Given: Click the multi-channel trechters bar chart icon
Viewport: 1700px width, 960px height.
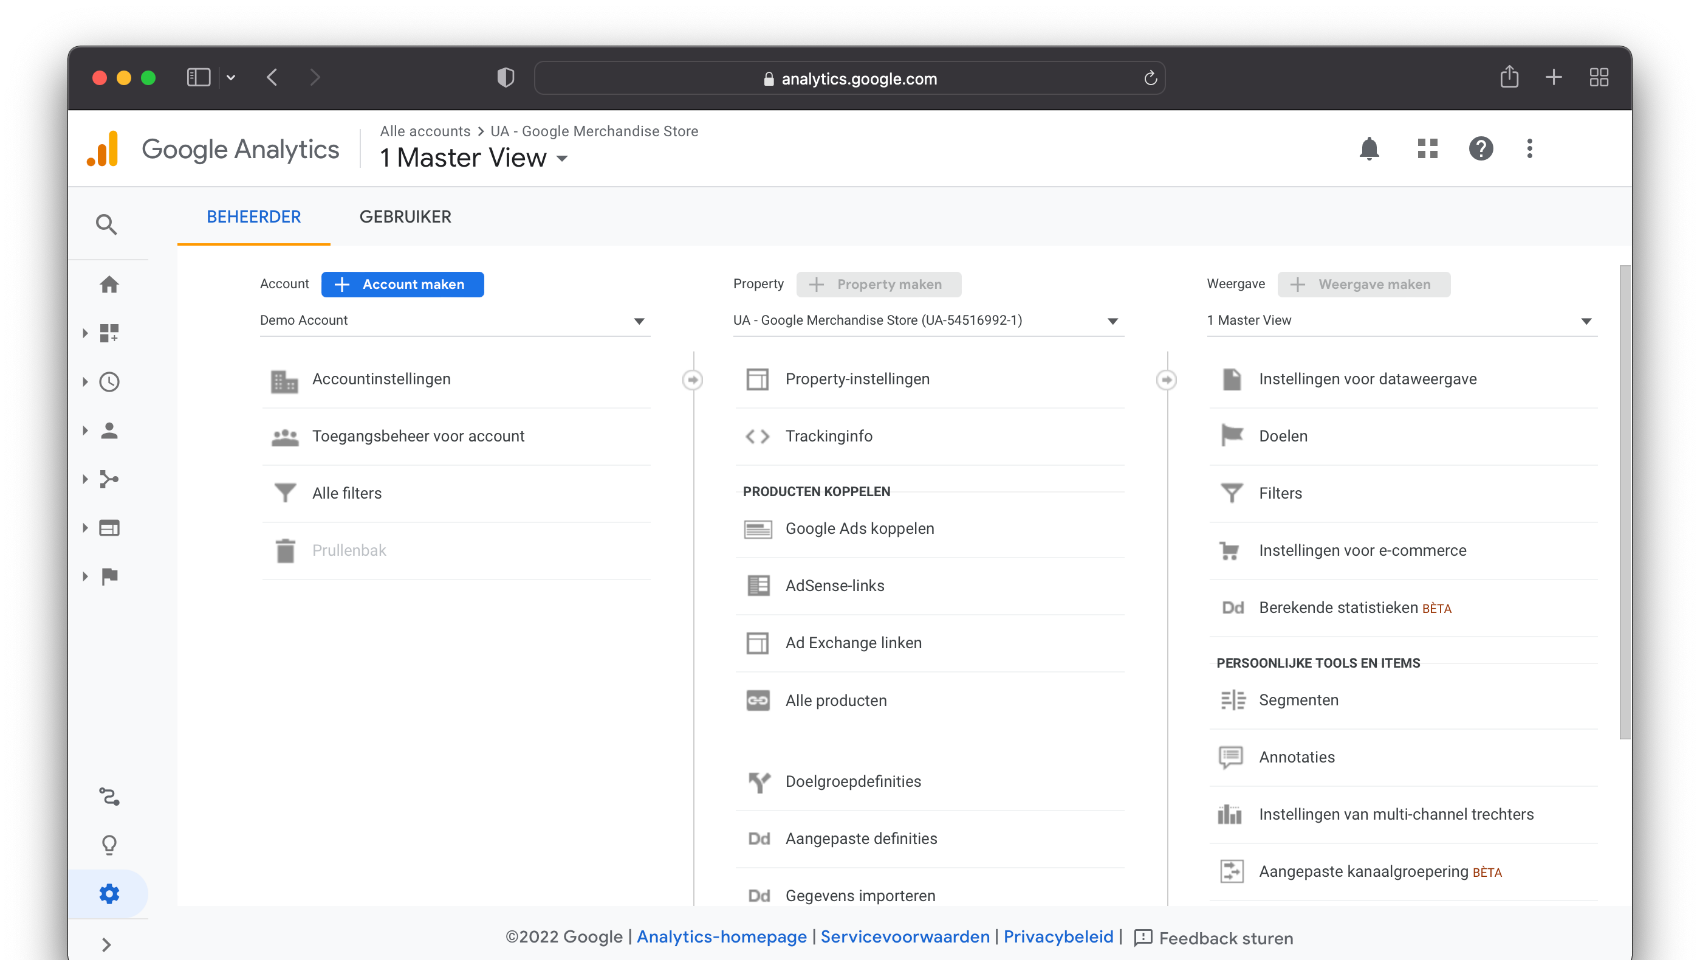Looking at the screenshot, I should pyautogui.click(x=1230, y=815).
